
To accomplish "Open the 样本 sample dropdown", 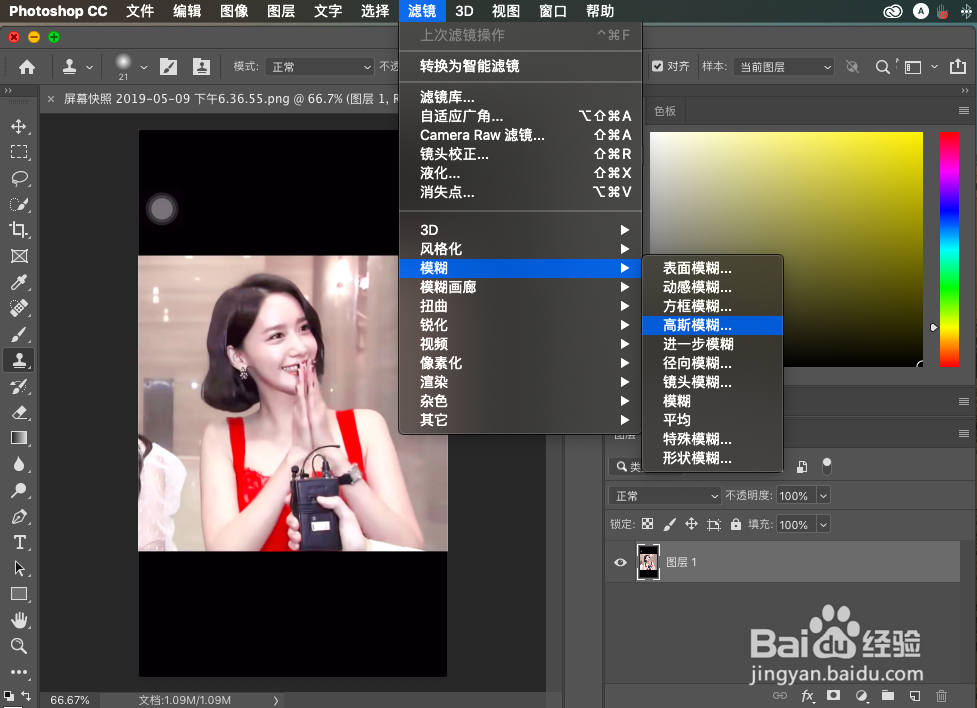I will 784,67.
